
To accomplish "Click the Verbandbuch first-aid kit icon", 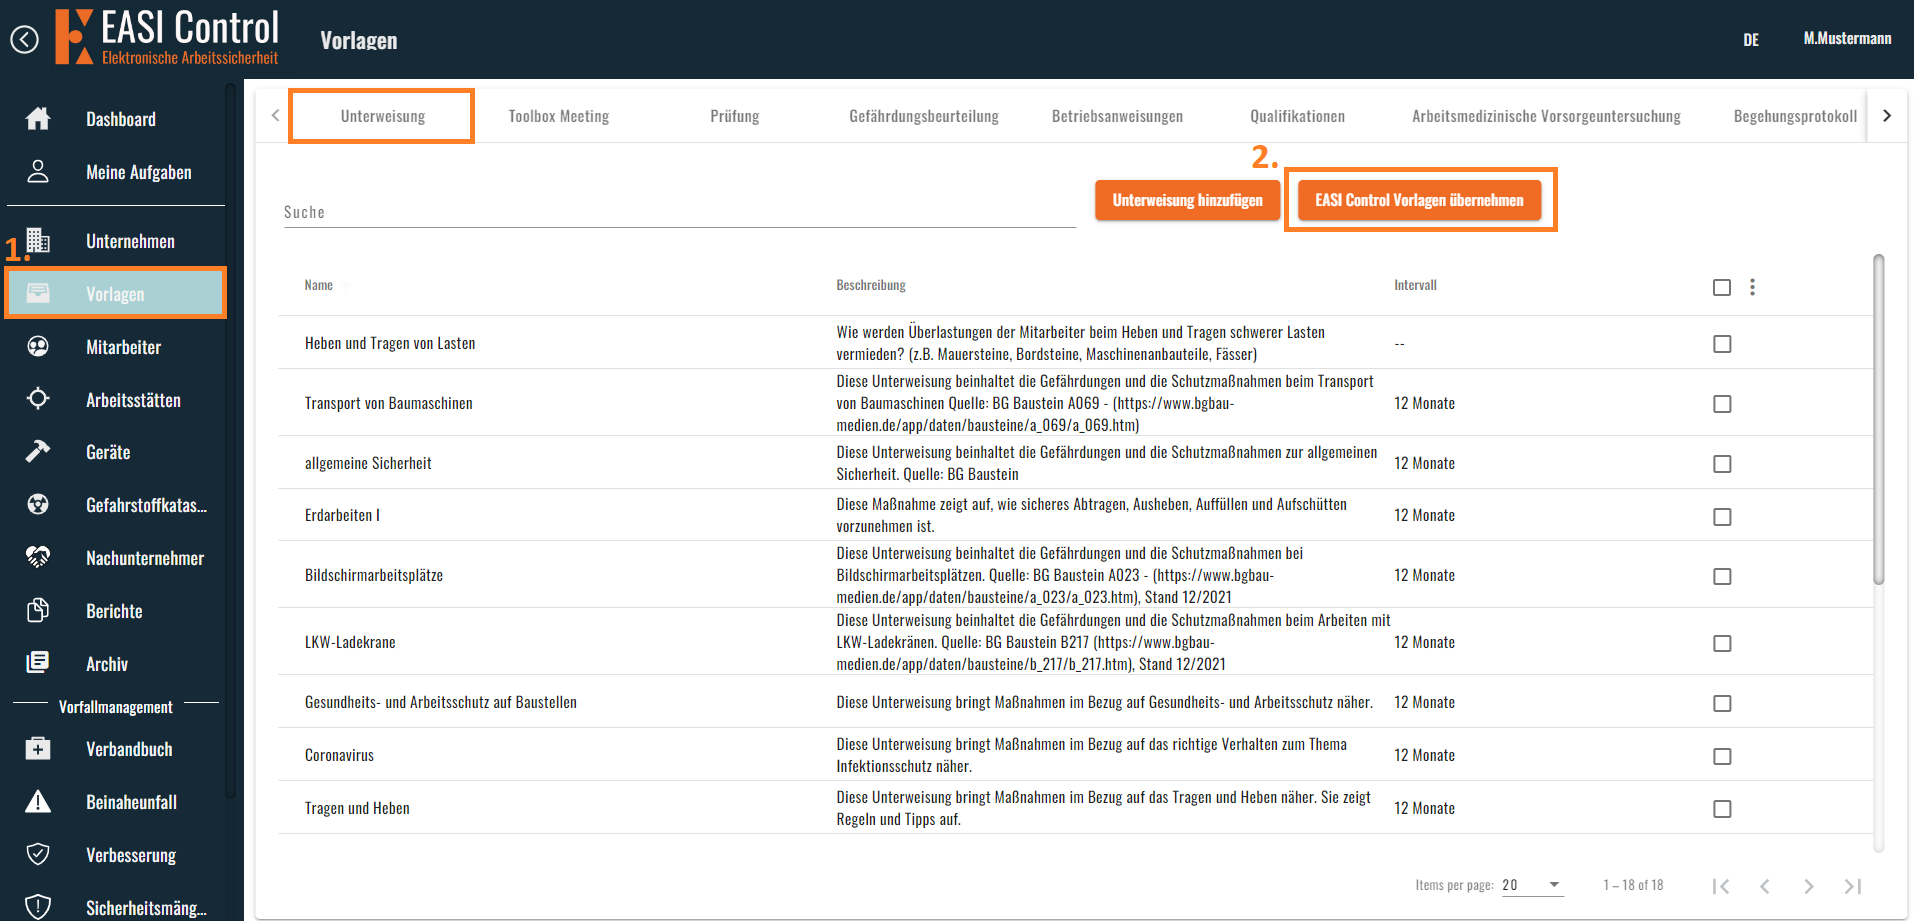I will (38, 749).
